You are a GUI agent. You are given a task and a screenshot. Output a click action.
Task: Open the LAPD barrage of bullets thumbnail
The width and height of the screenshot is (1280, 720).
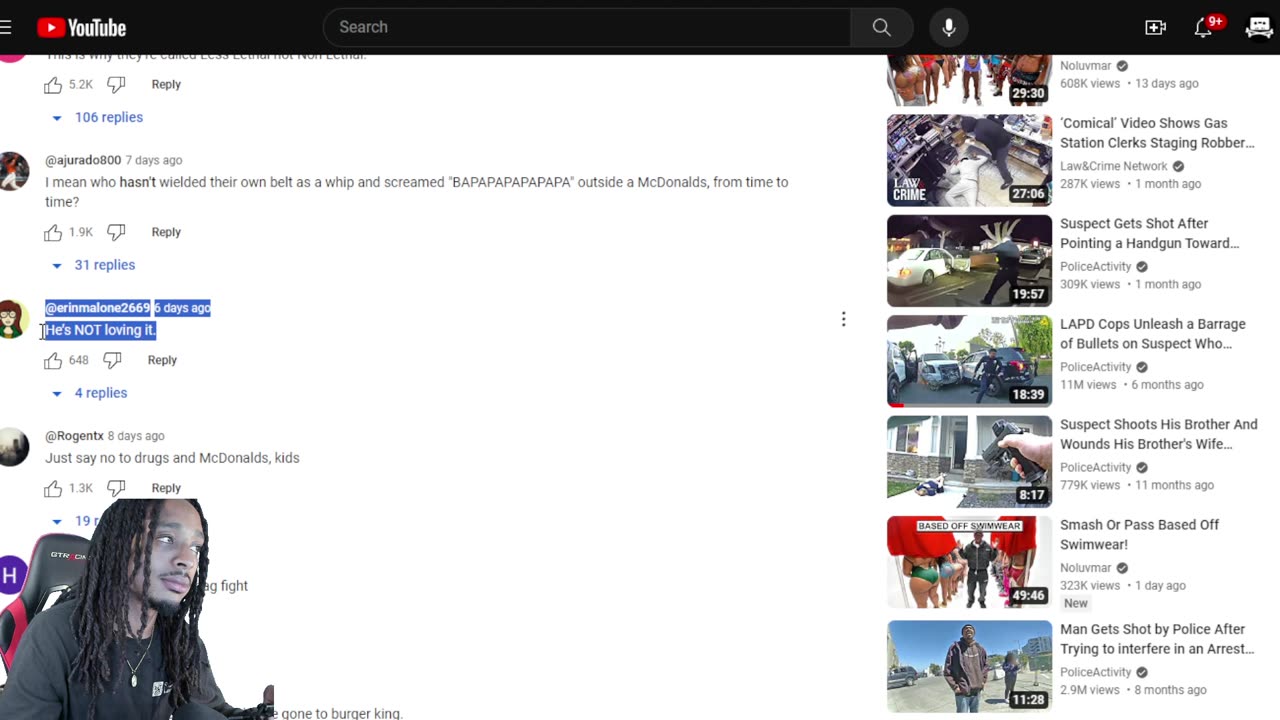(x=969, y=361)
